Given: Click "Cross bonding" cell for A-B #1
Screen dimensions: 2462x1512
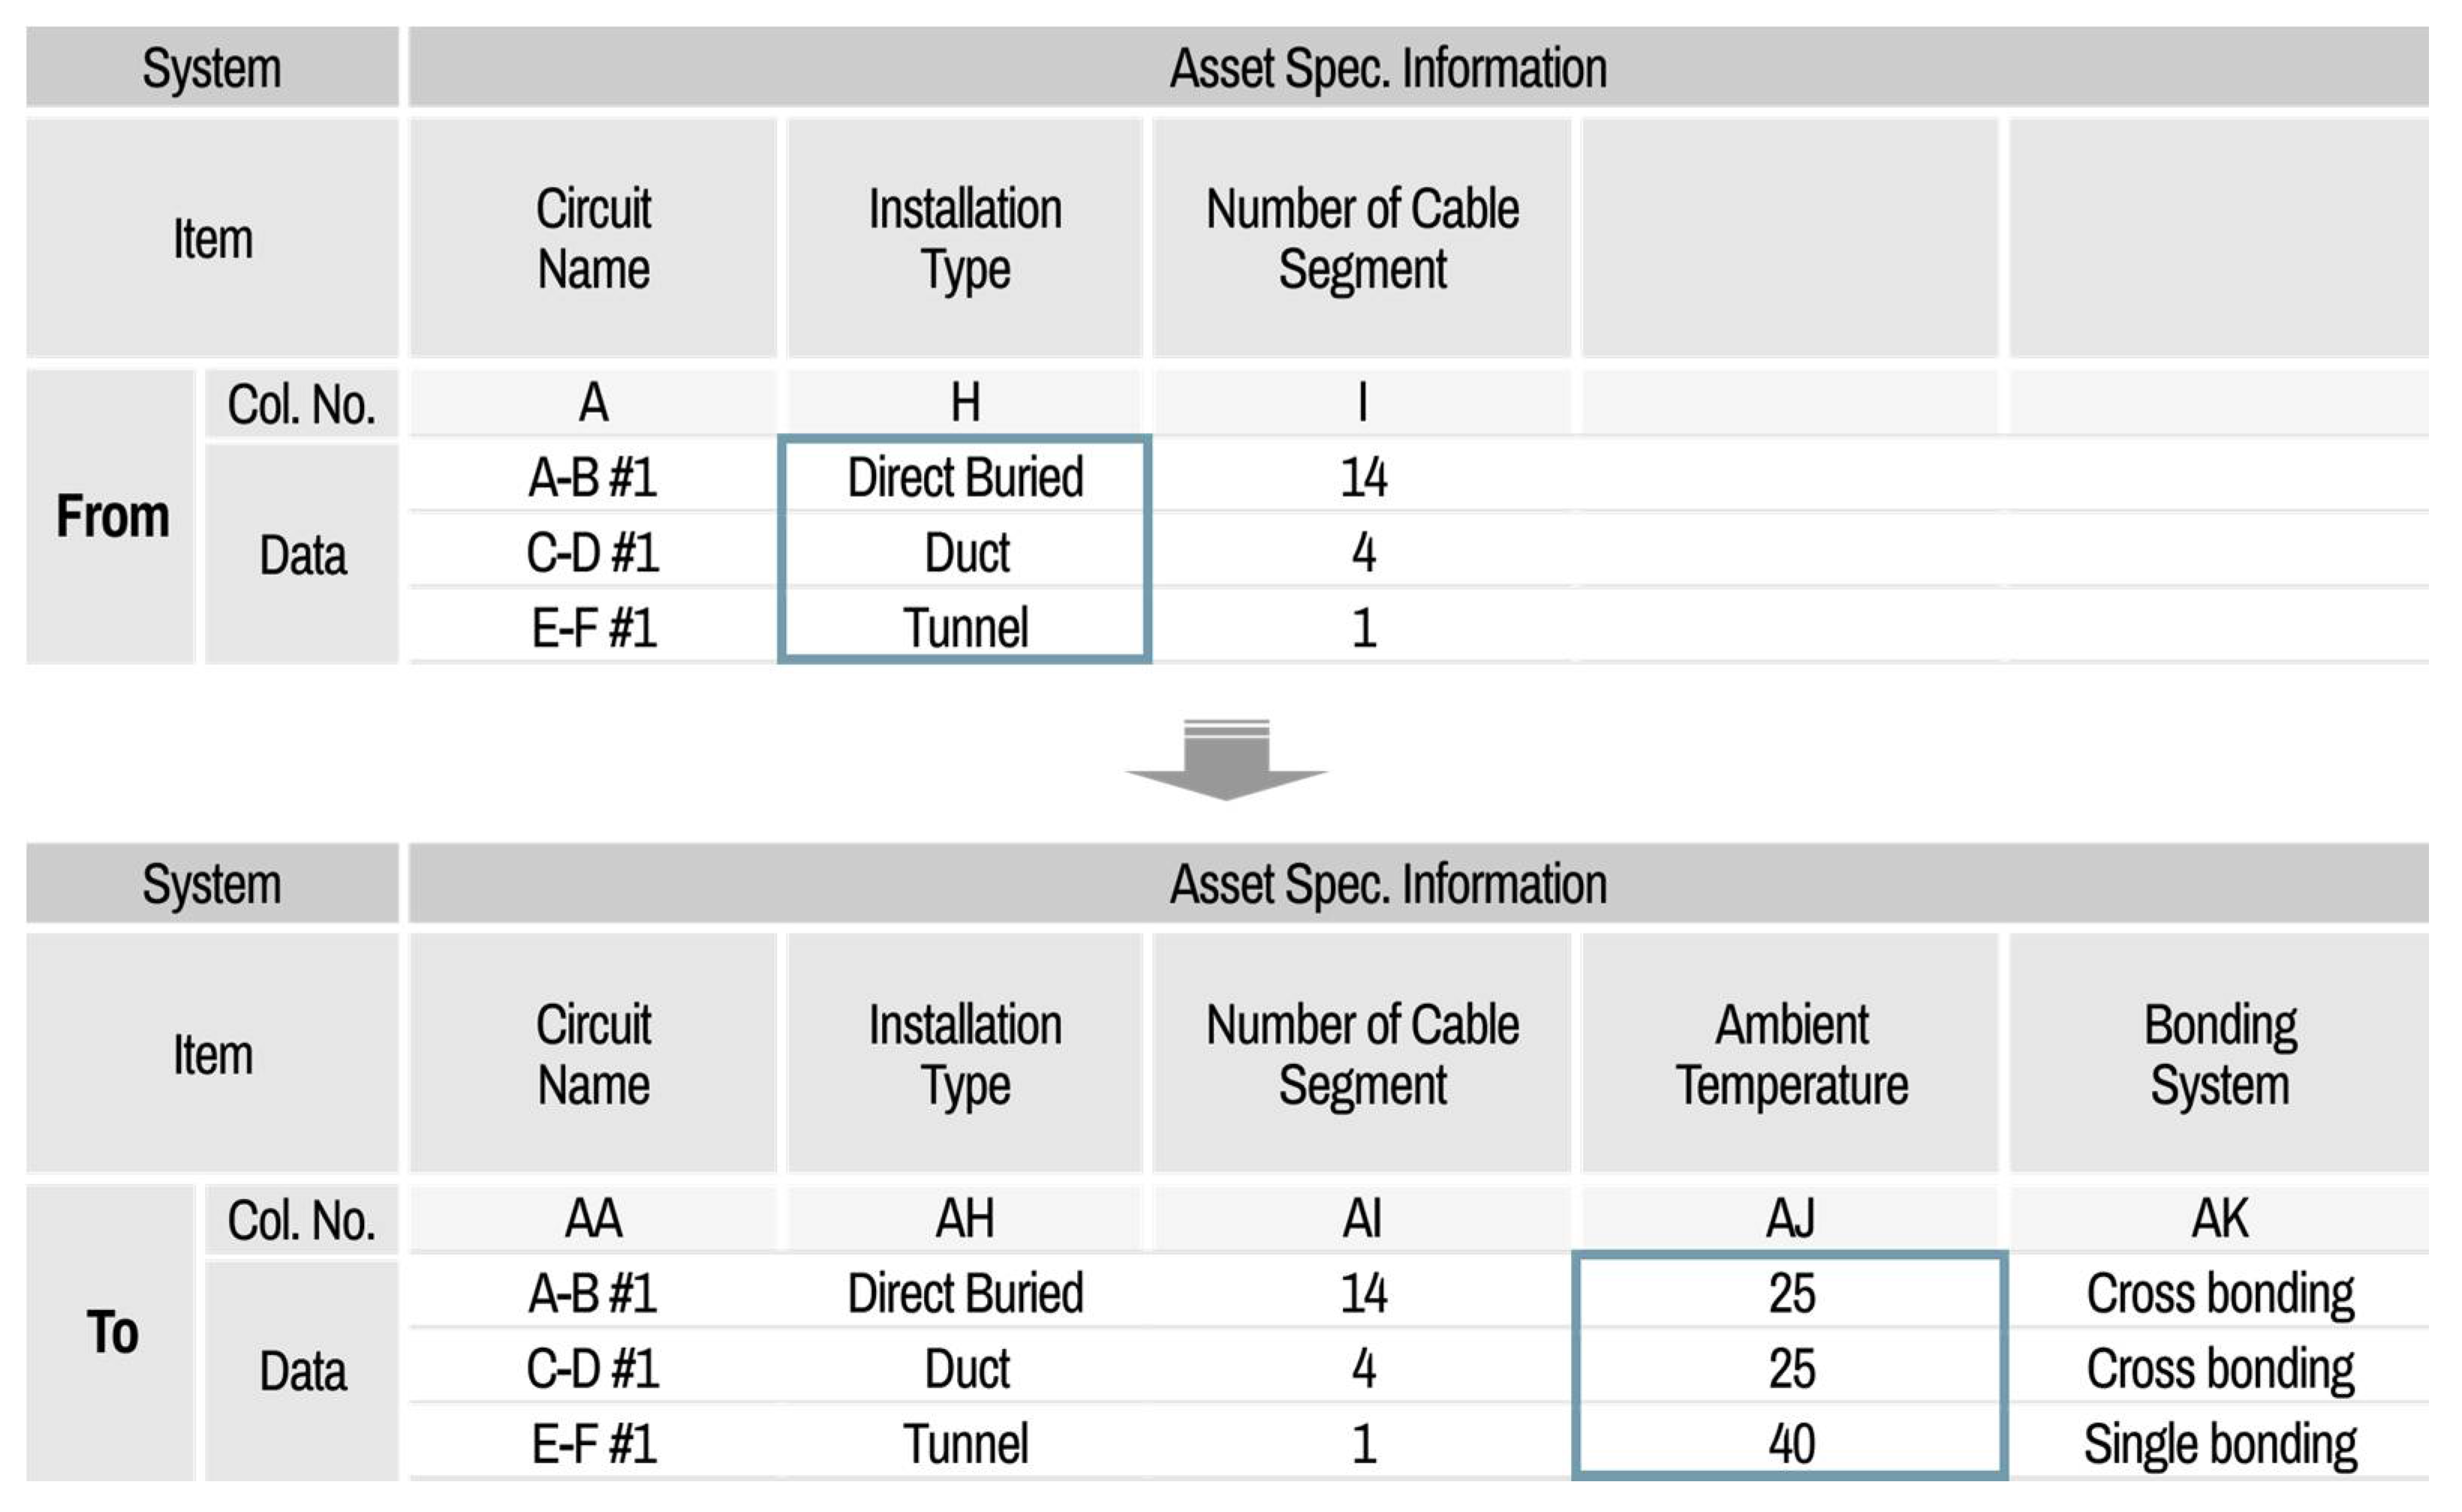Looking at the screenshot, I should [2219, 1293].
